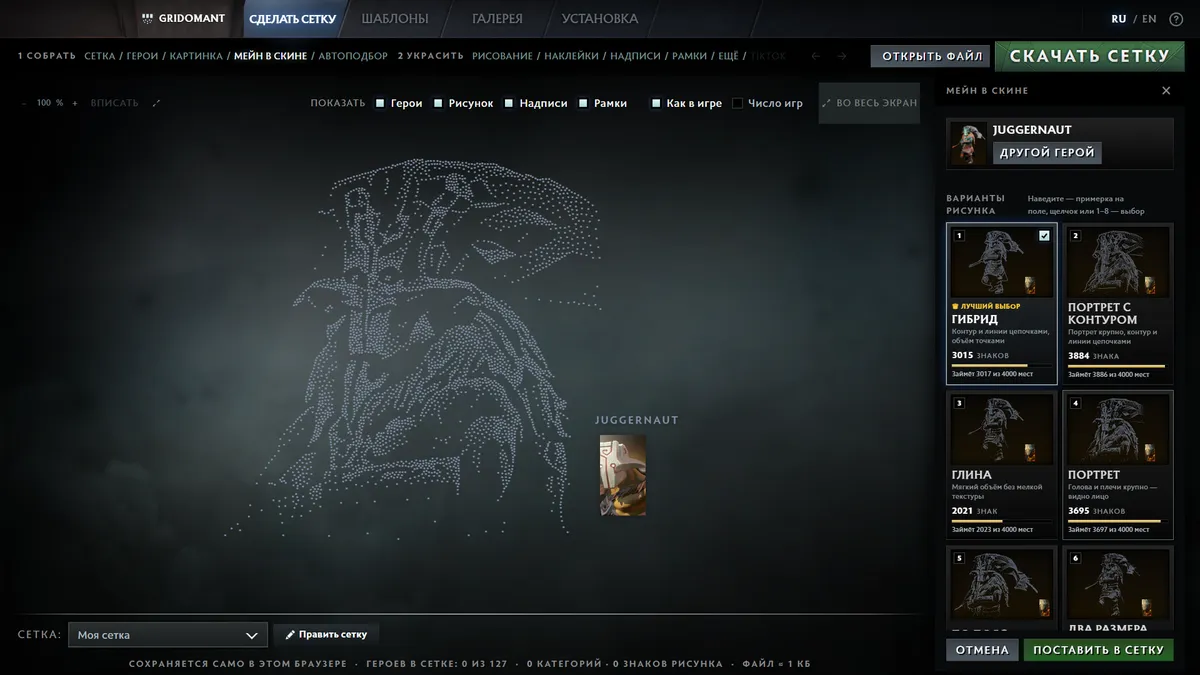Click Отмена button
The image size is (1200, 675).
[982, 650]
